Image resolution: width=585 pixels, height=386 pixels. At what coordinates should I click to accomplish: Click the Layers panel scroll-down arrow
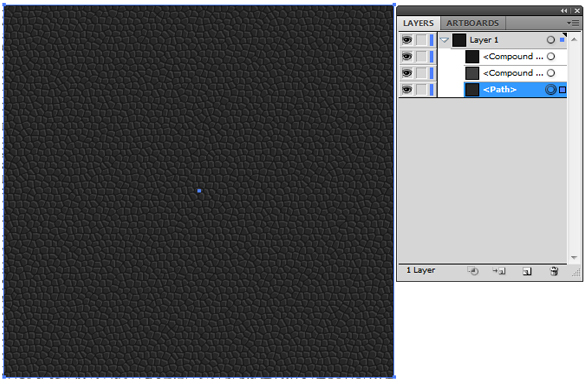click(x=574, y=258)
